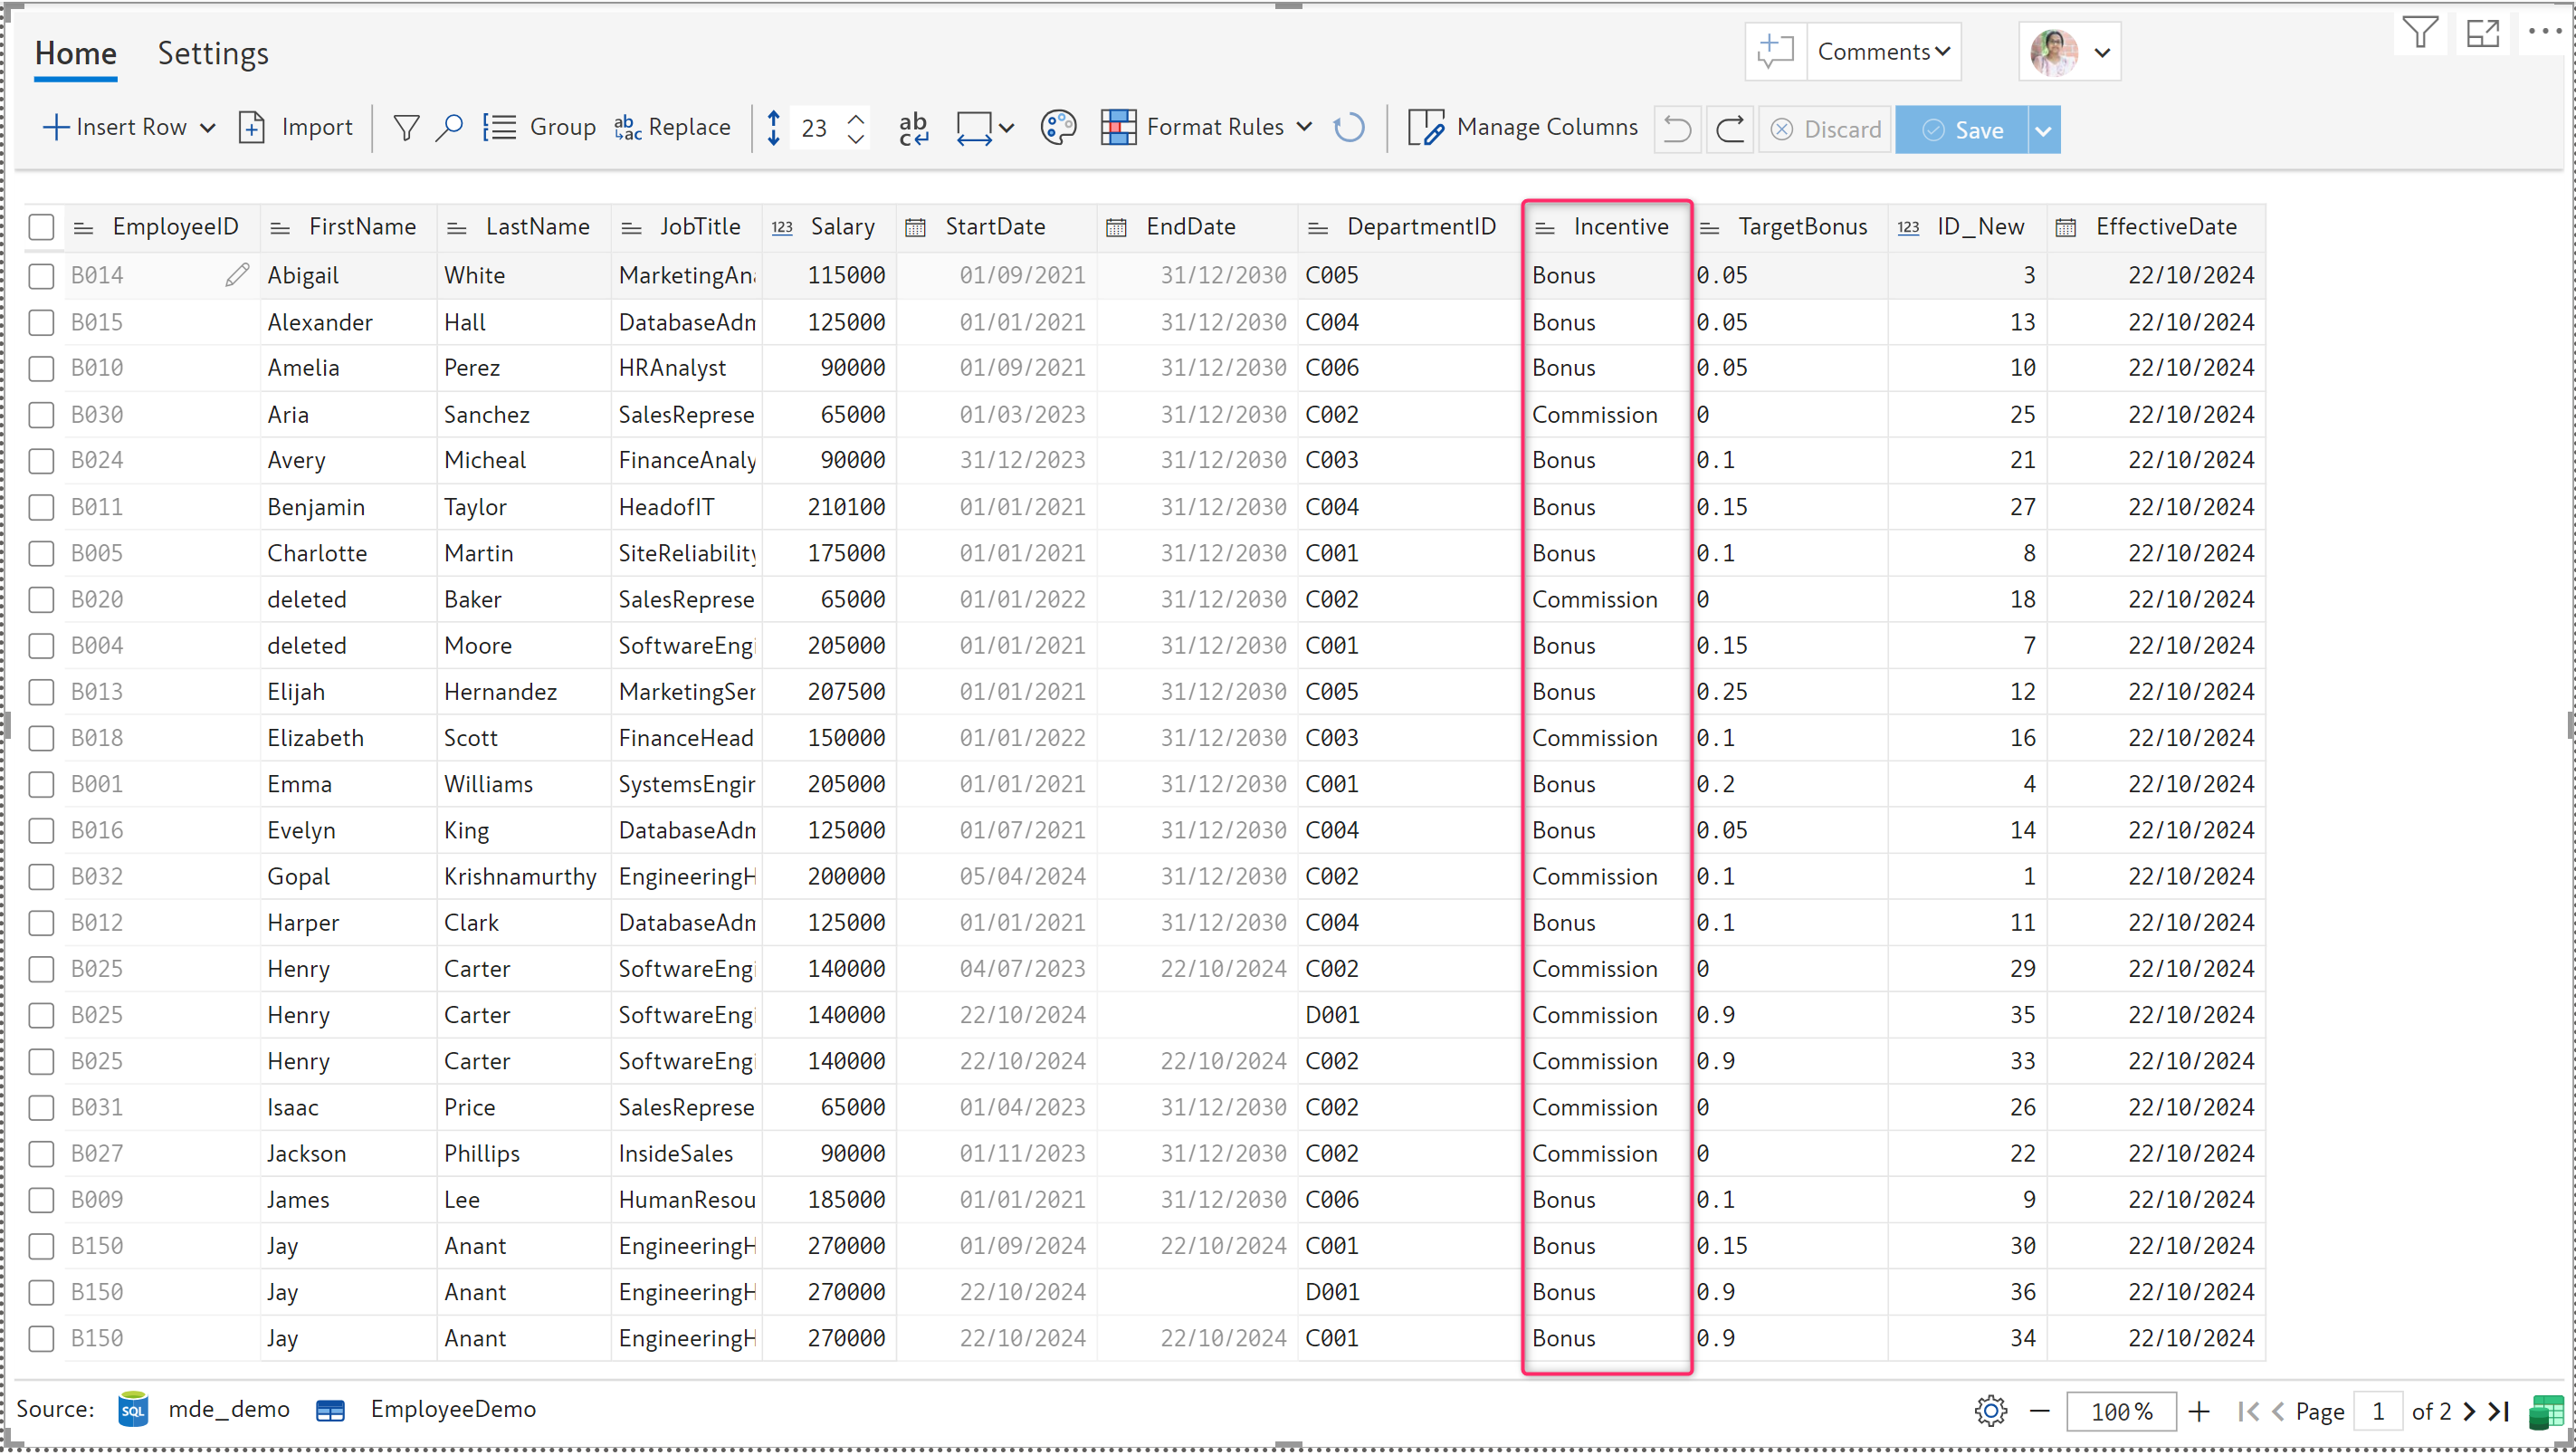Toggle the text wrap icon

point(913,128)
